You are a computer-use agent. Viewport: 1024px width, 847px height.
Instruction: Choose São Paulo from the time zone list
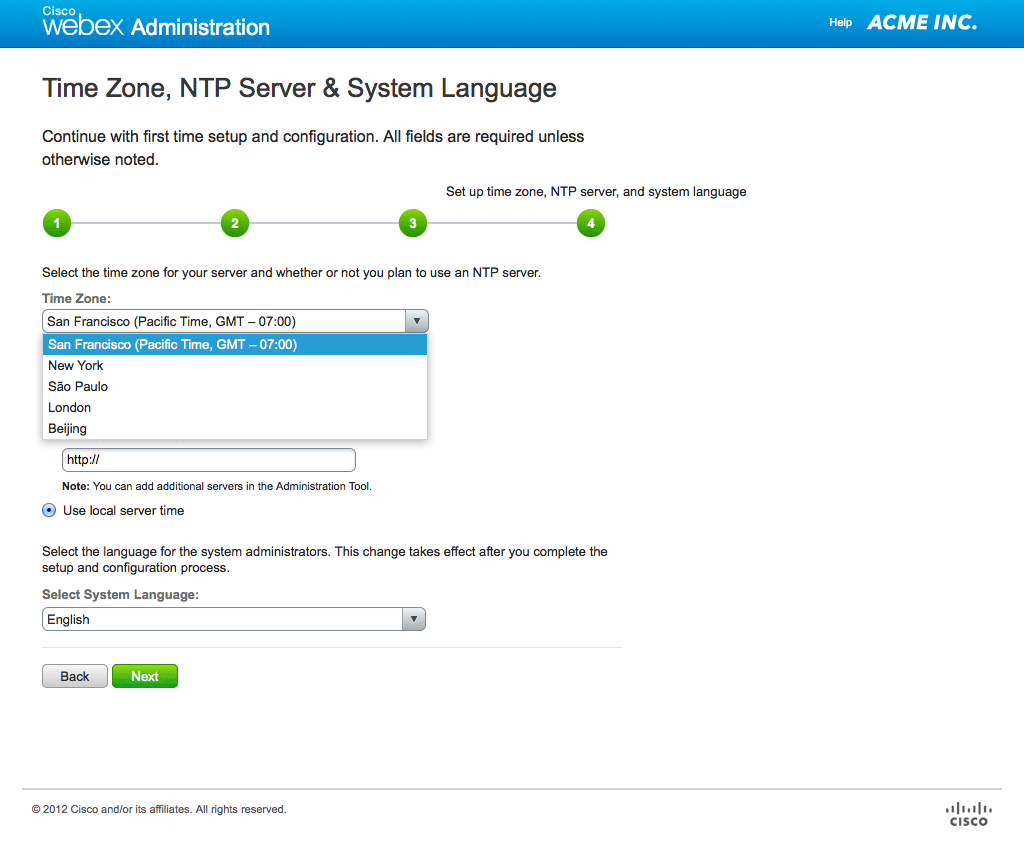click(x=78, y=386)
